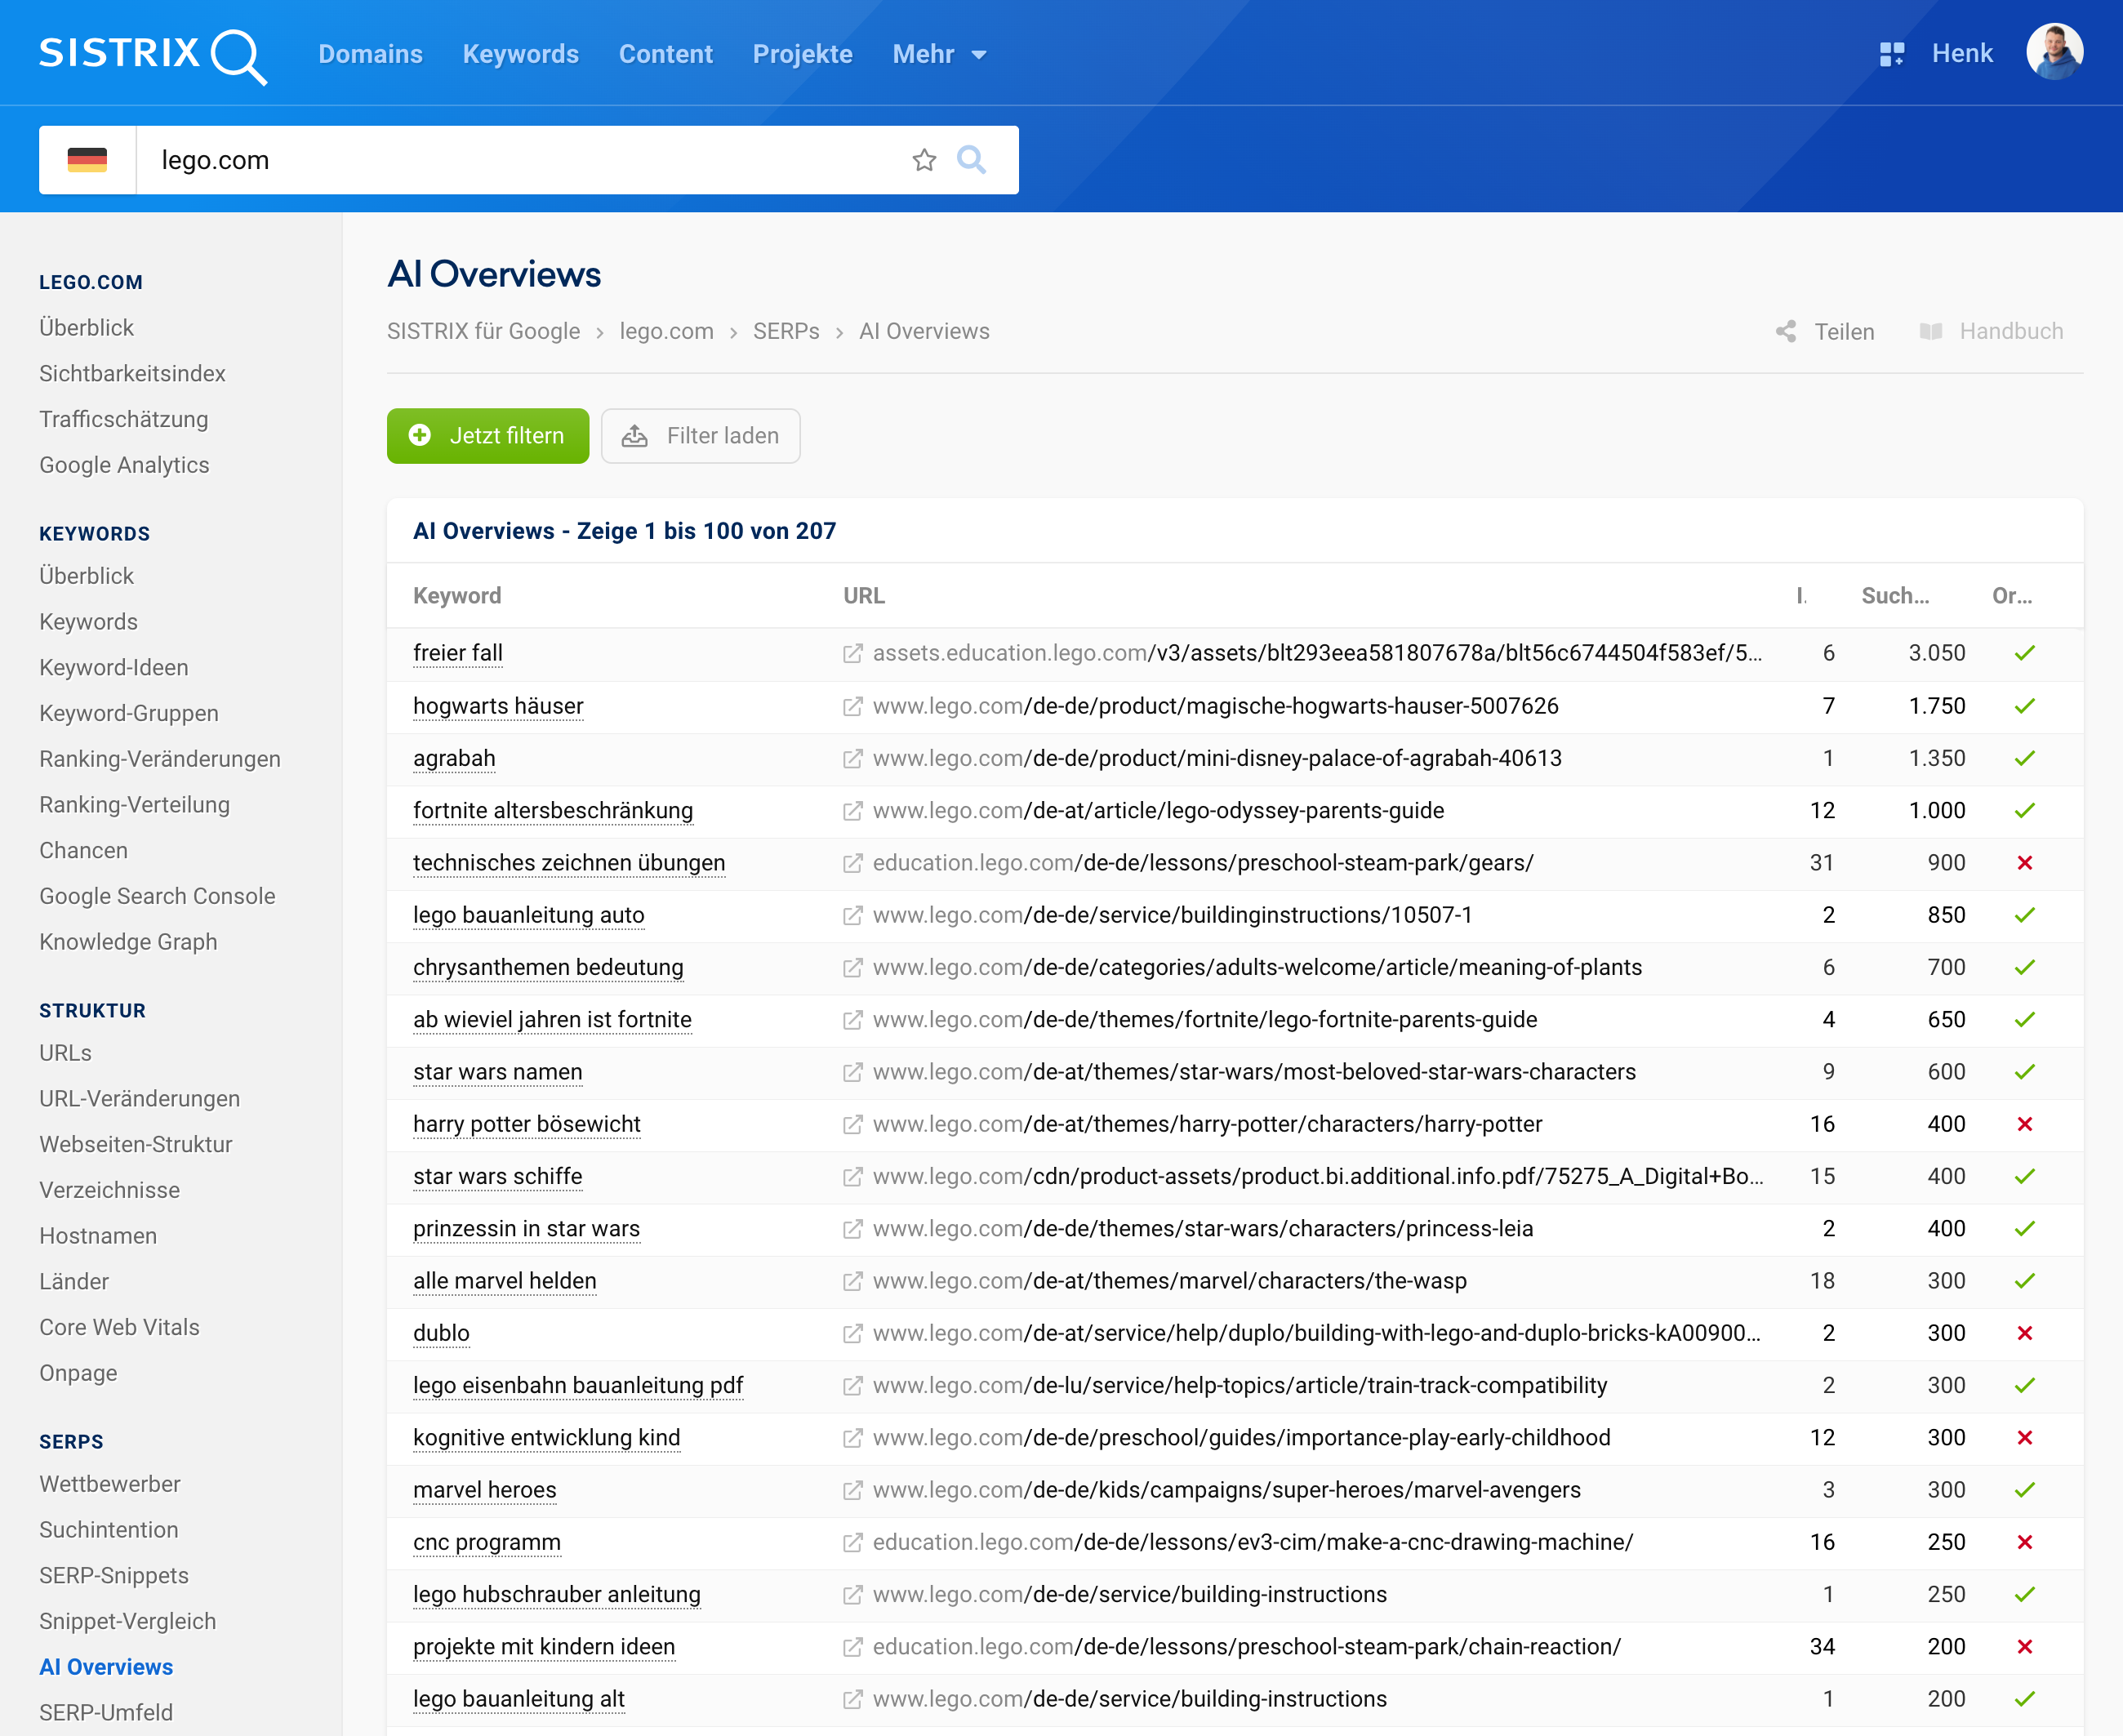Click the magnifier search icon in search field
Viewport: 2123px width, 1736px height.
point(971,160)
